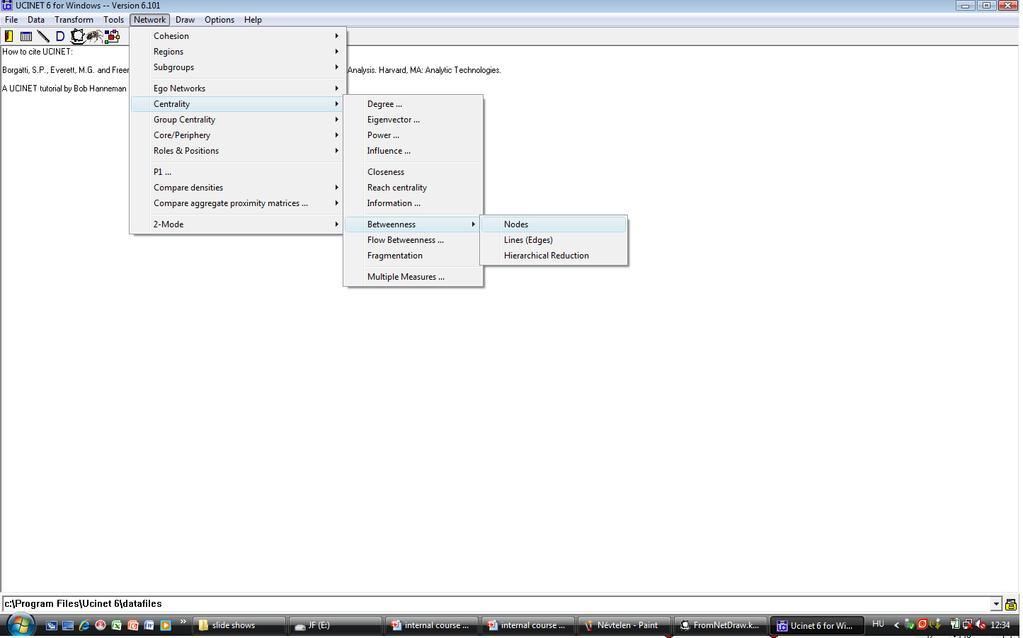Choose Influence centrality
1023x638 pixels.
414,151
